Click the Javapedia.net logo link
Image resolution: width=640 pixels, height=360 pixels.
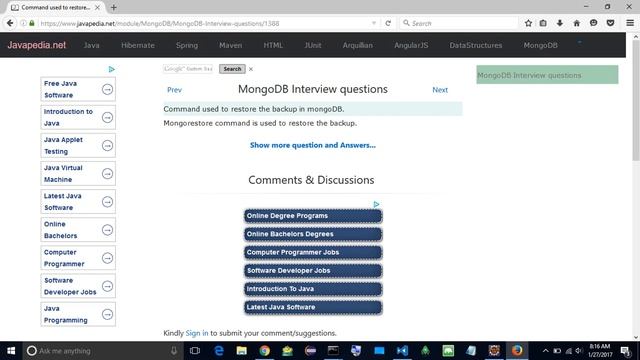coord(36,45)
